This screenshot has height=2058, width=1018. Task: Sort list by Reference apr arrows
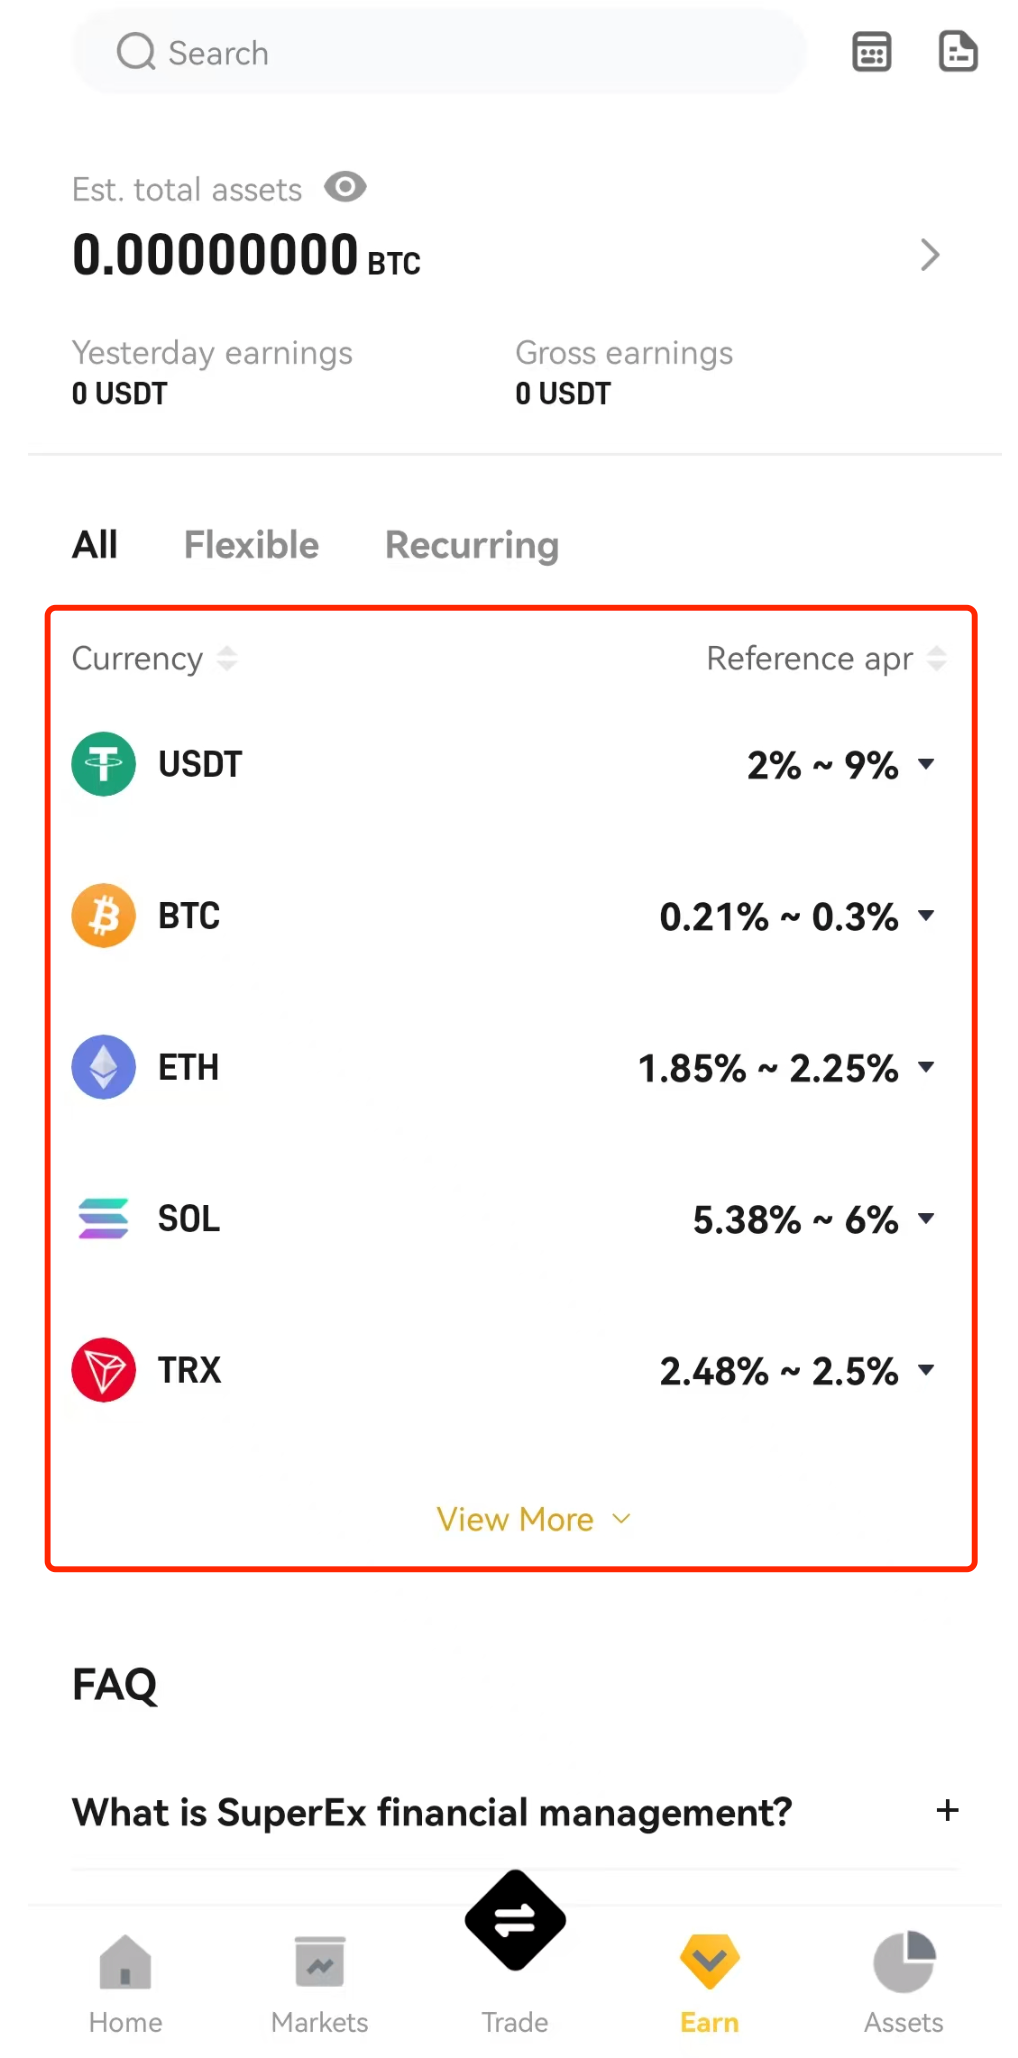[x=936, y=658]
